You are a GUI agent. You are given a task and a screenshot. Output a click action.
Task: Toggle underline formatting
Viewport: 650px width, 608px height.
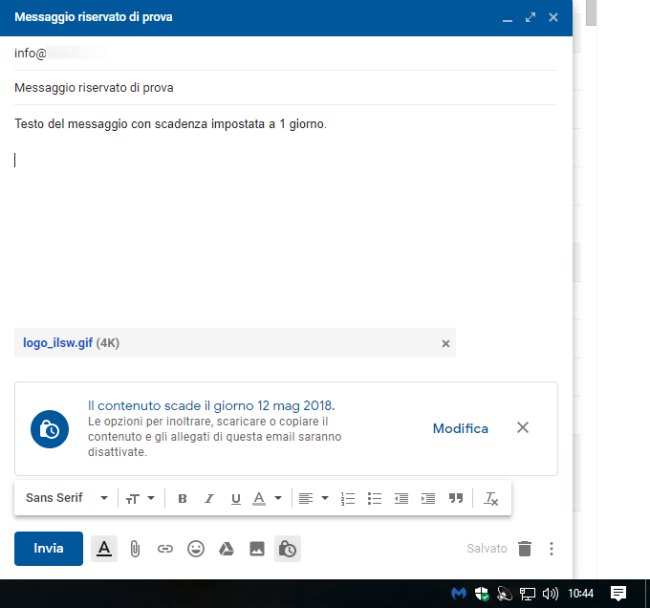[x=235, y=498]
